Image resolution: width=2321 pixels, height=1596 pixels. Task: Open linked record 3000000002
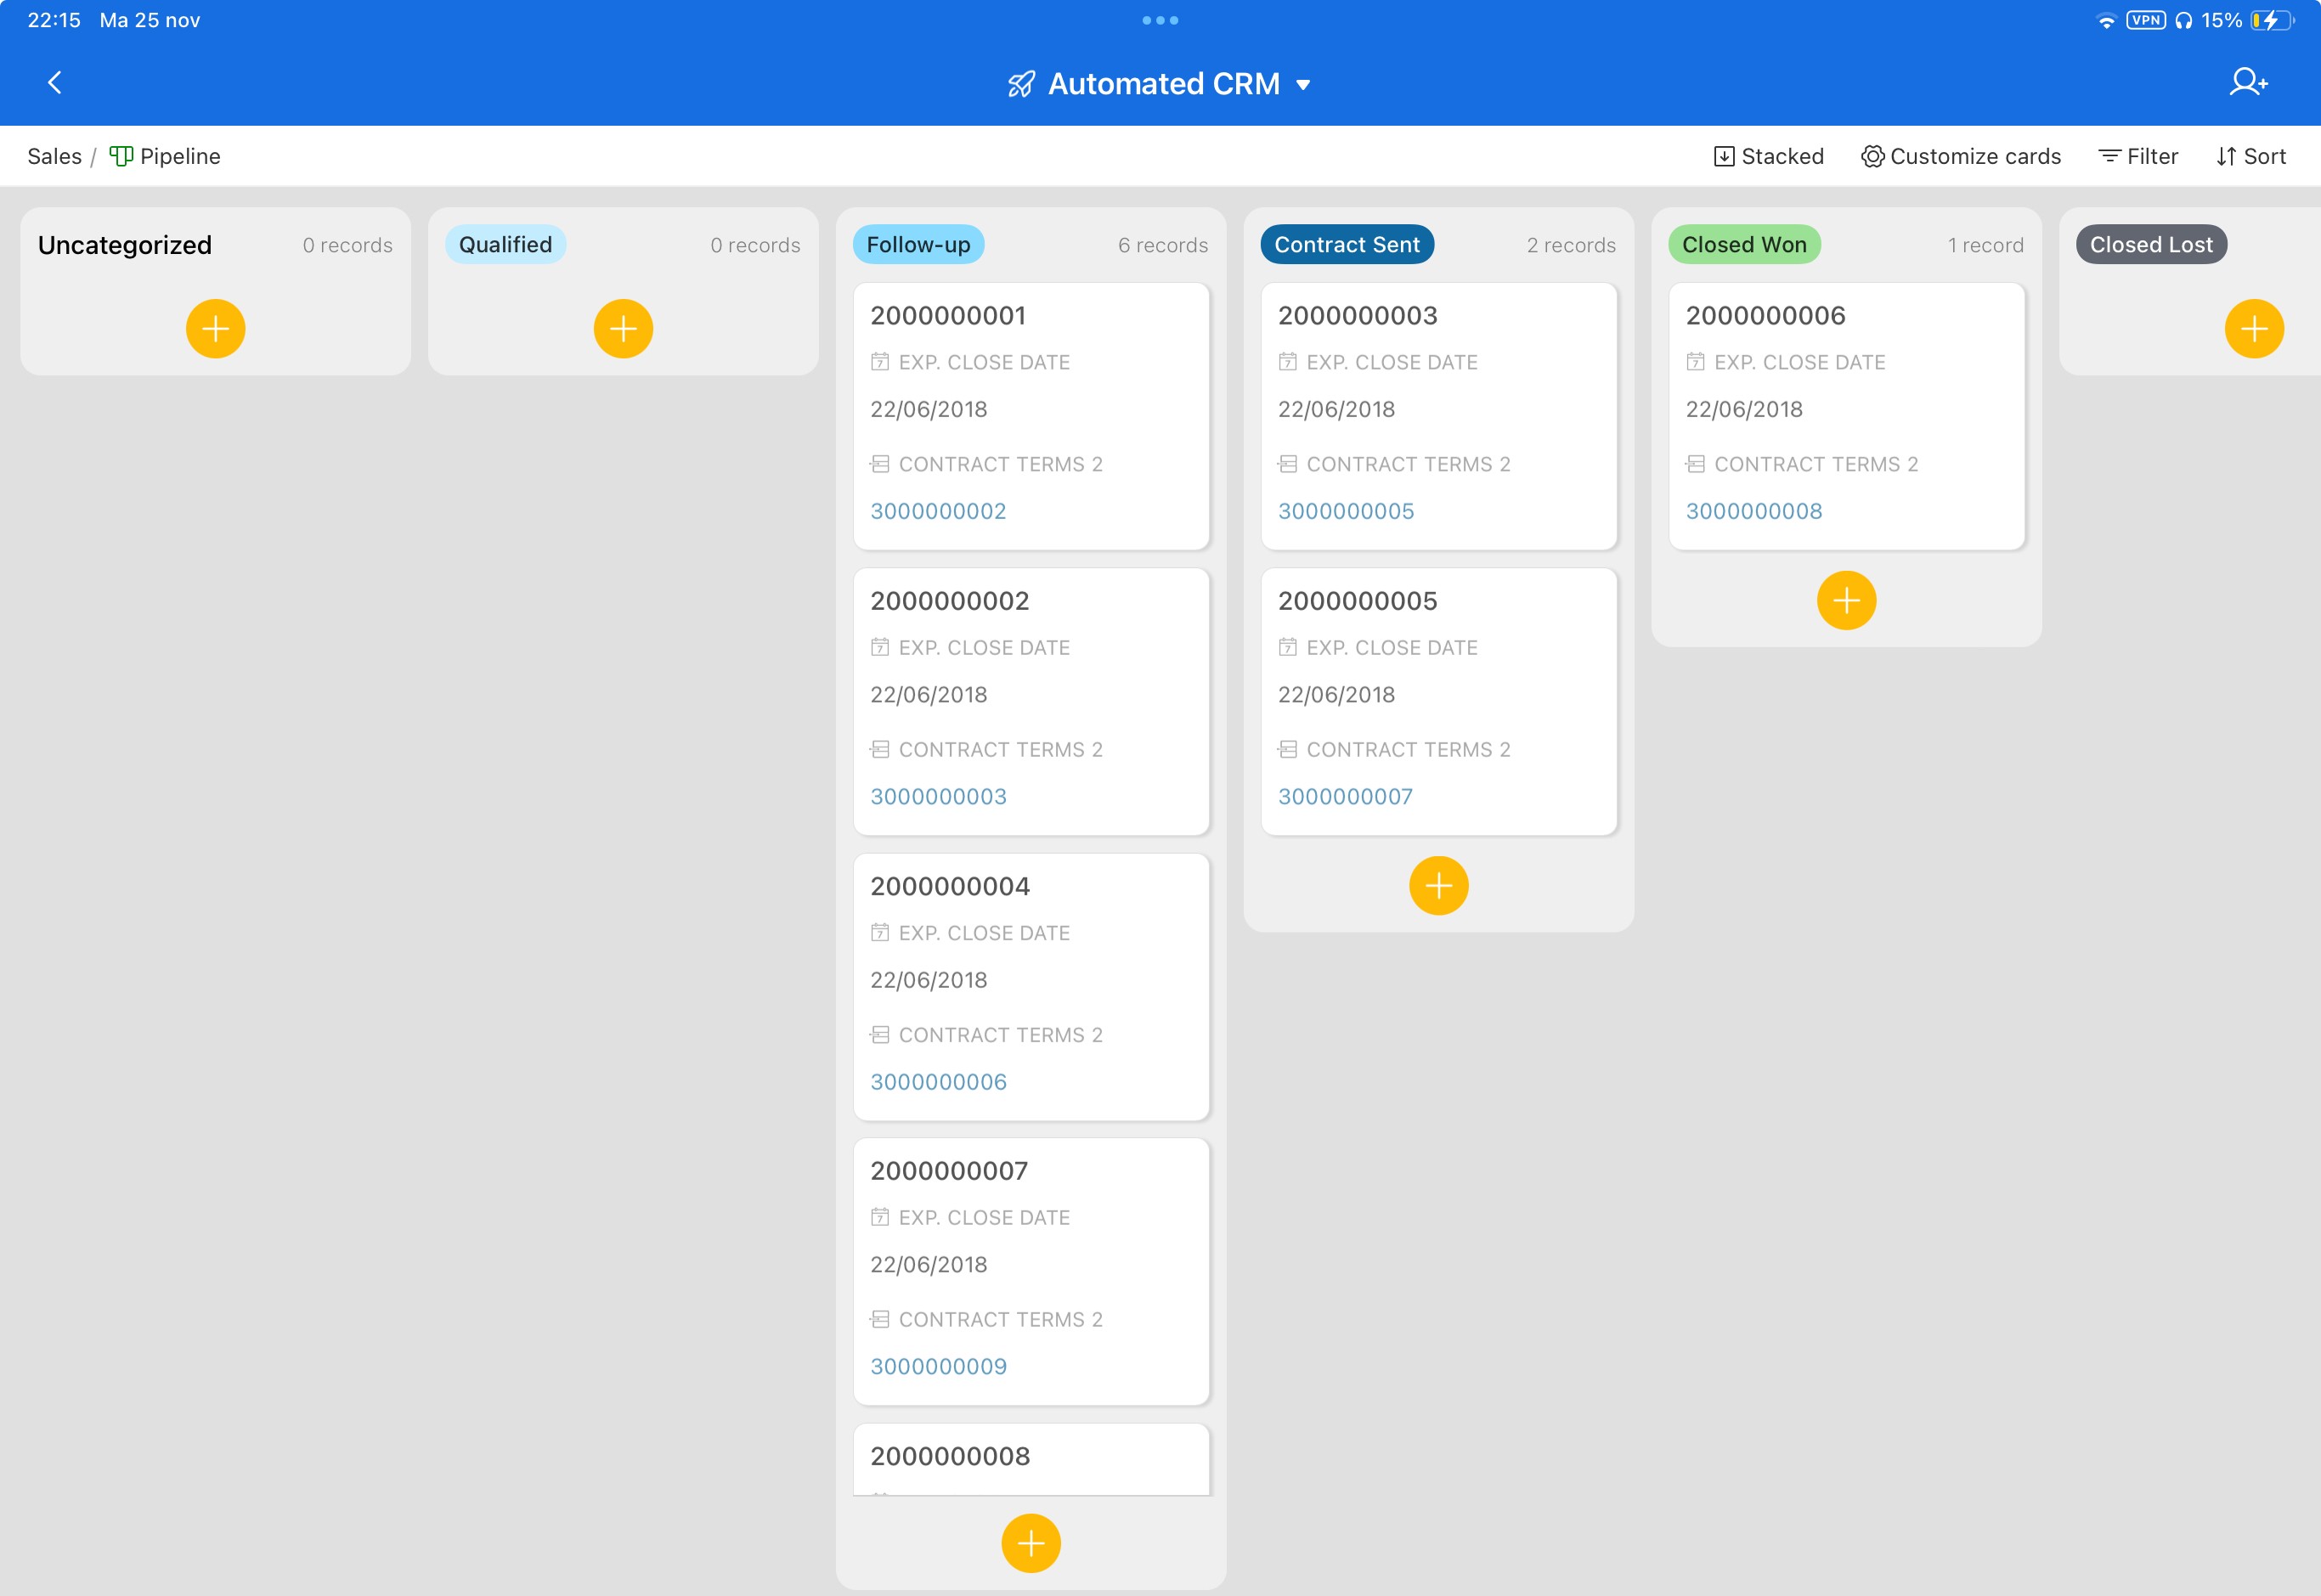tap(937, 511)
